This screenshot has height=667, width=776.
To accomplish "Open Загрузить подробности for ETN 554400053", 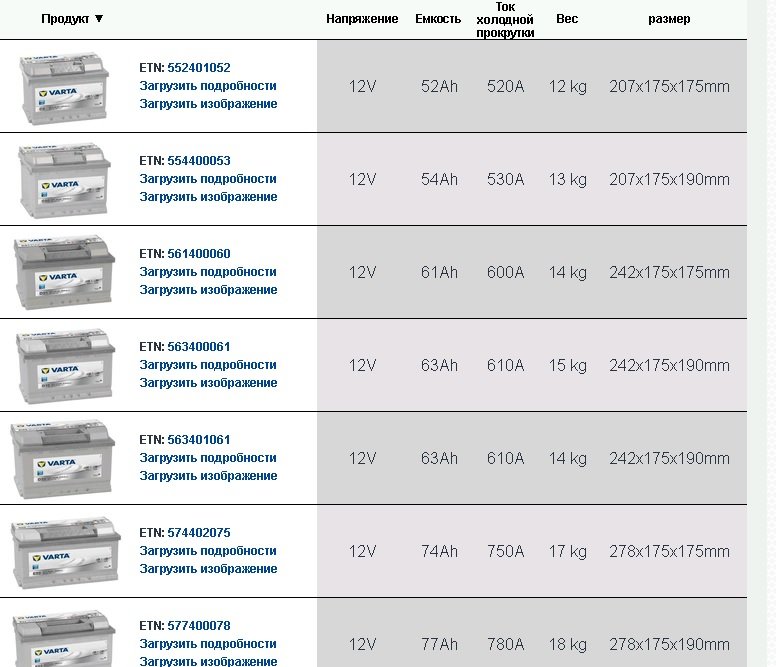I will (208, 179).
